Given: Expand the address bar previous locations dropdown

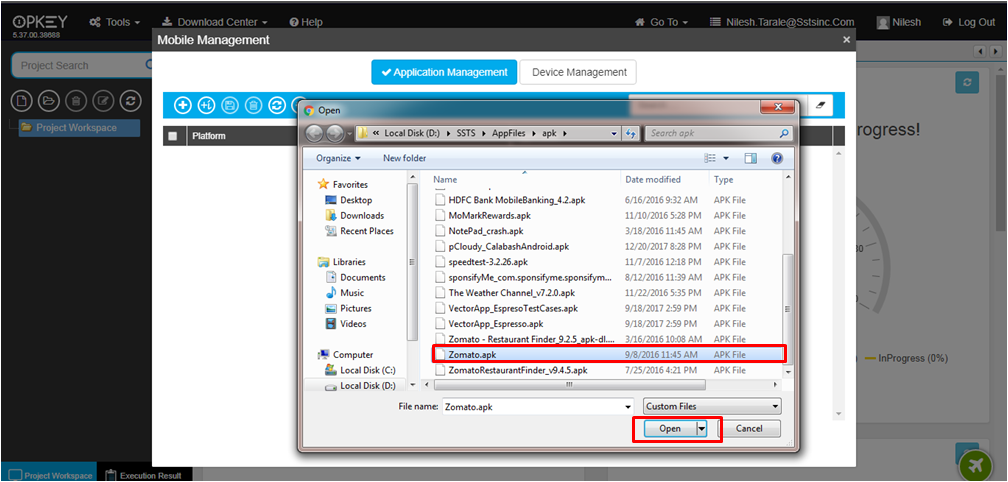Looking at the screenshot, I should [615, 134].
